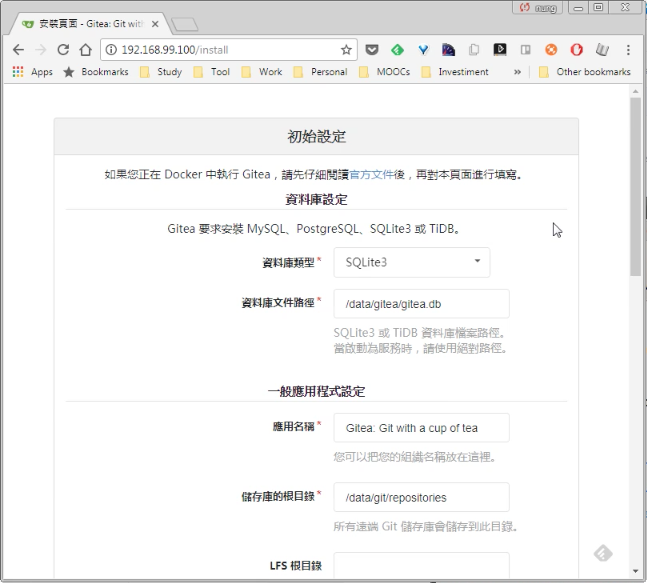Open the Personal bookmarks folder
Viewport: 647px width, 583px height.
click(320, 72)
